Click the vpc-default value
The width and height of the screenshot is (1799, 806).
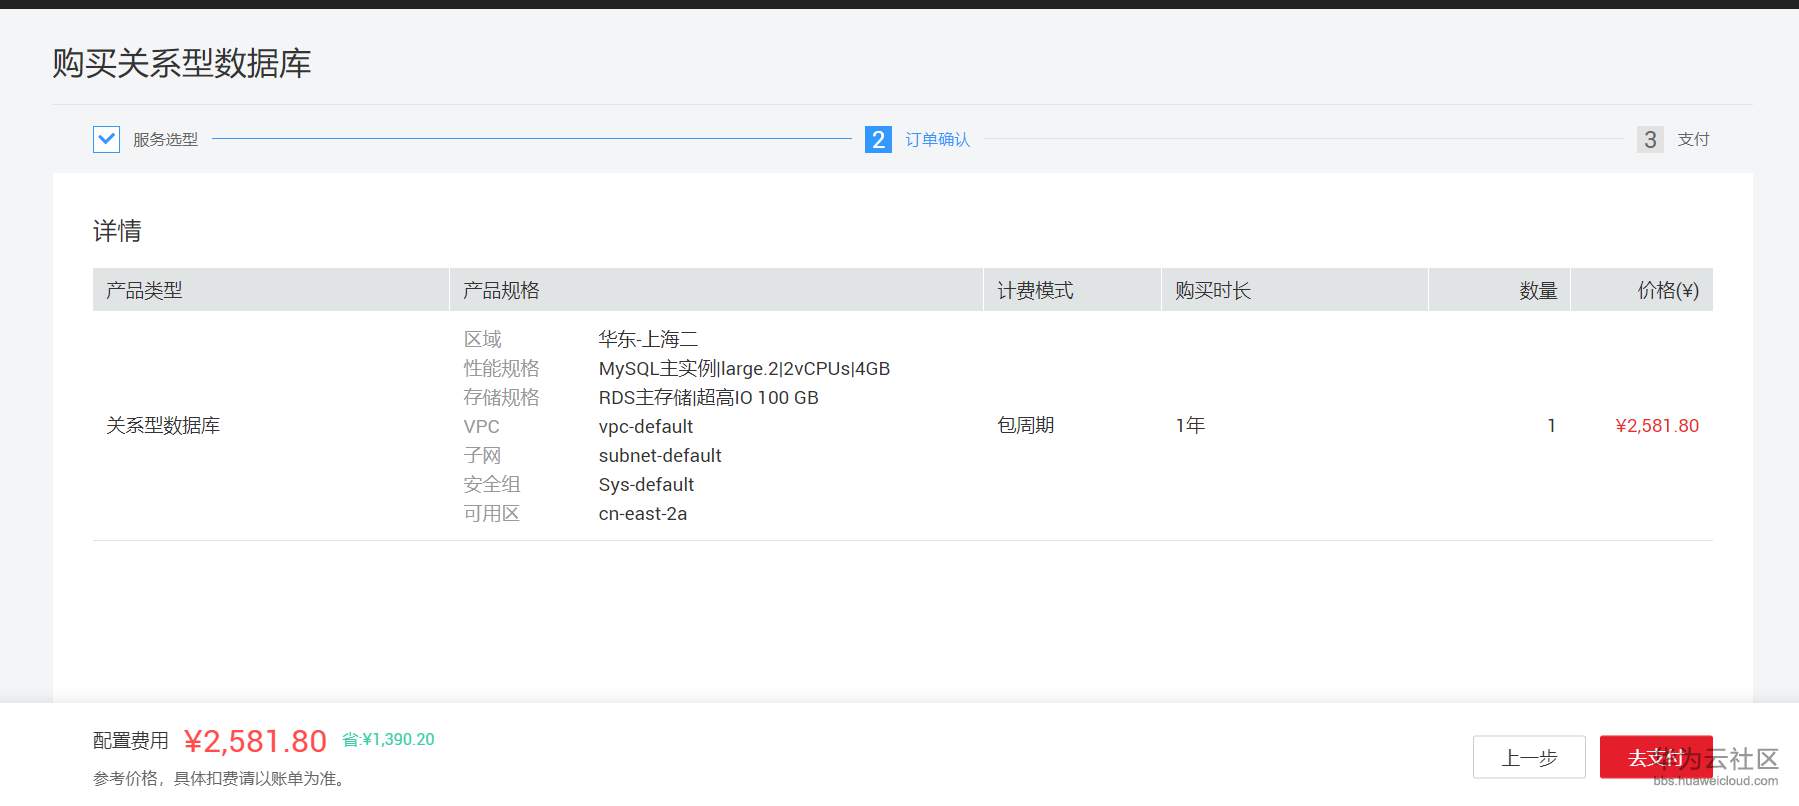point(646,426)
